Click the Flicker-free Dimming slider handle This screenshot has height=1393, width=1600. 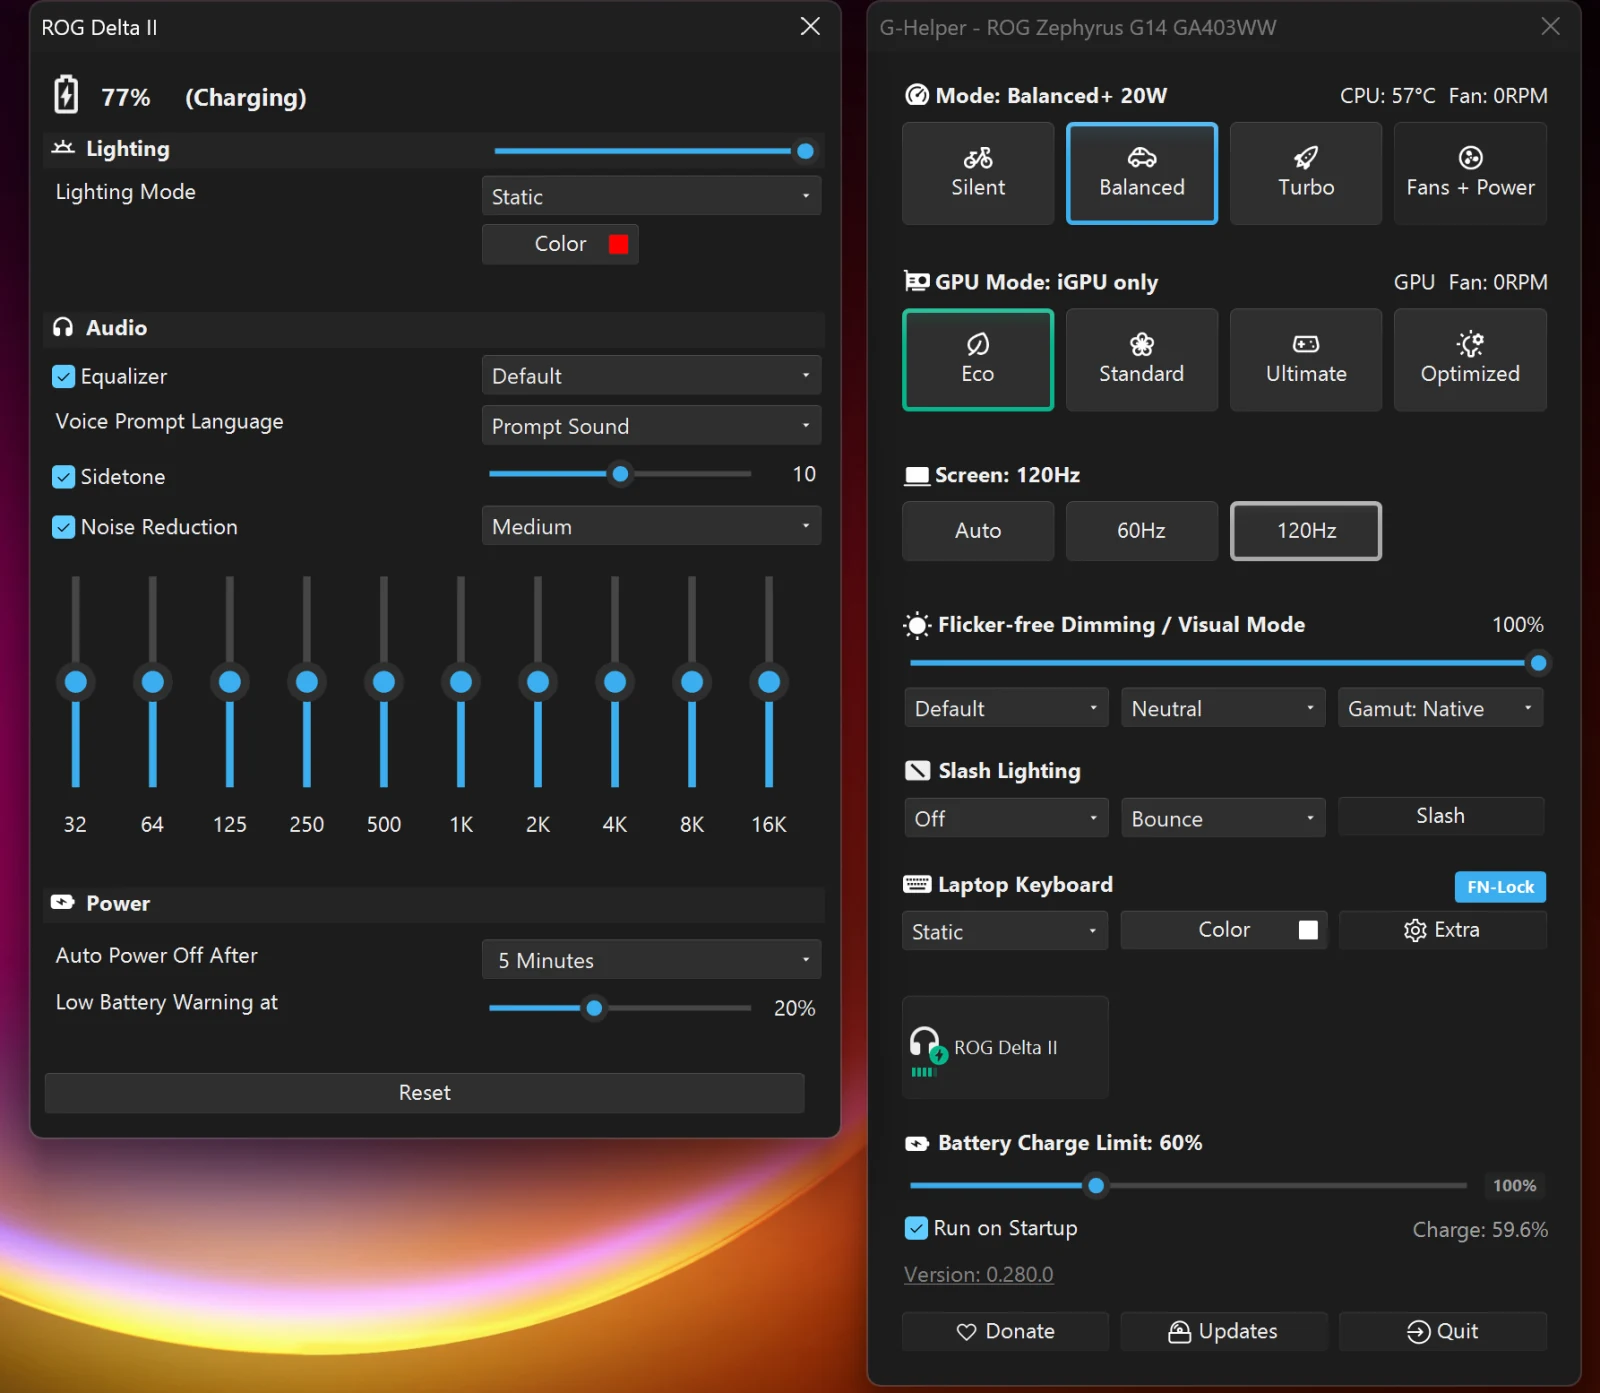[x=1538, y=663]
